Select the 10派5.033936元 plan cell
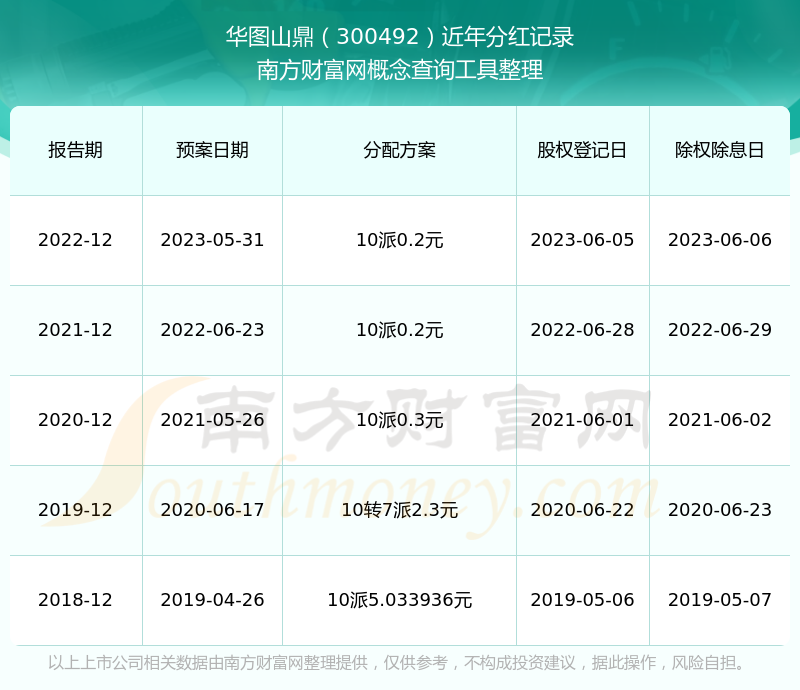800x690 pixels. (399, 600)
